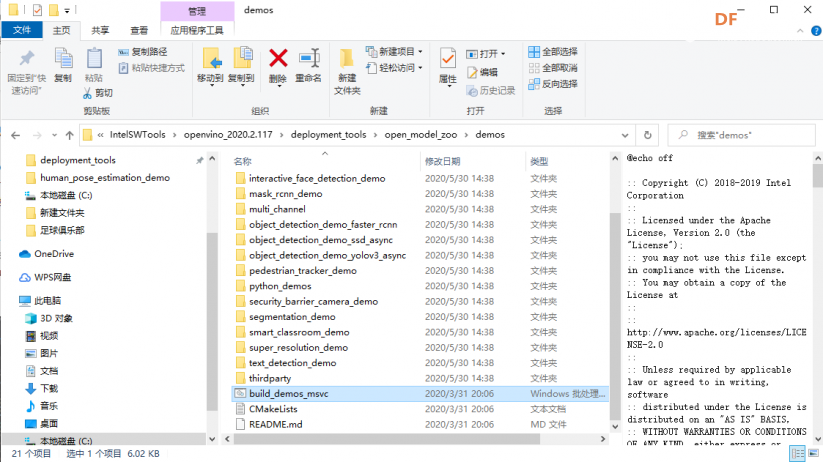Click deployment_tools in address path
Image resolution: width=823 pixels, height=462 pixels.
click(329, 134)
